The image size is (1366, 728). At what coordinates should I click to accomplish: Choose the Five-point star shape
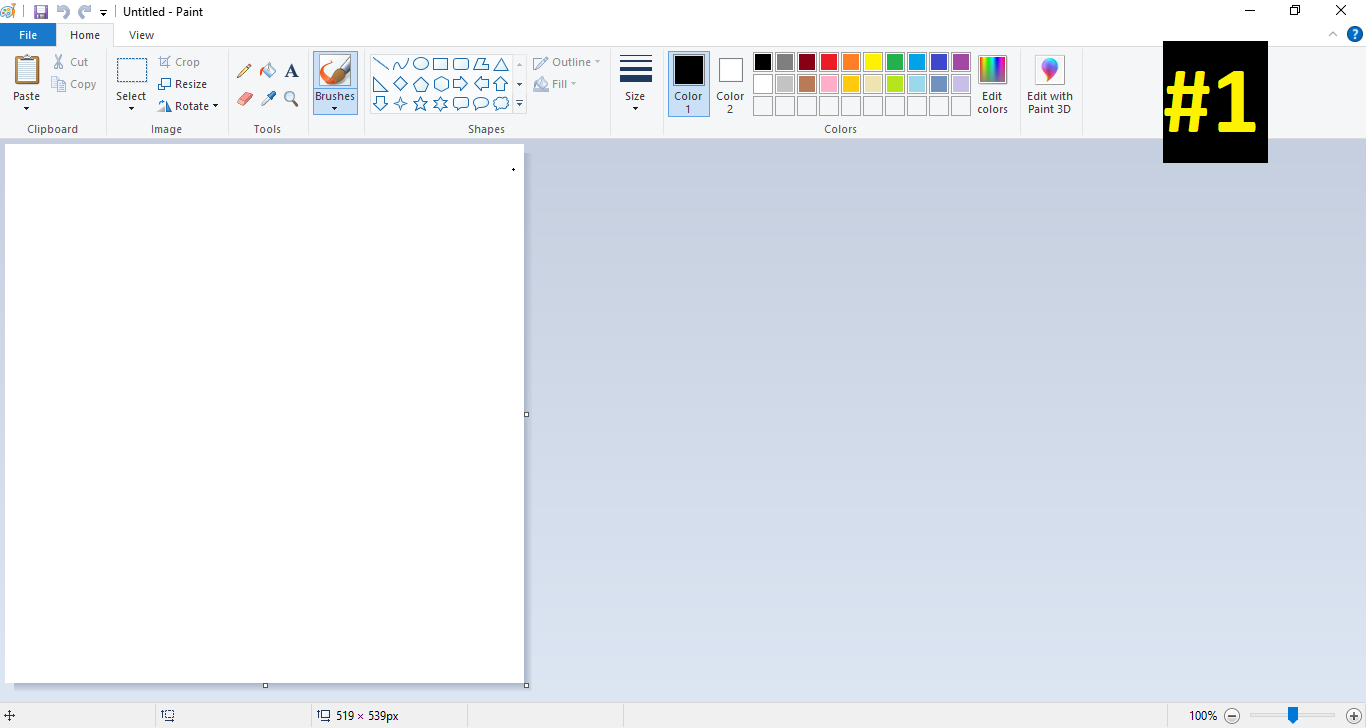[421, 103]
